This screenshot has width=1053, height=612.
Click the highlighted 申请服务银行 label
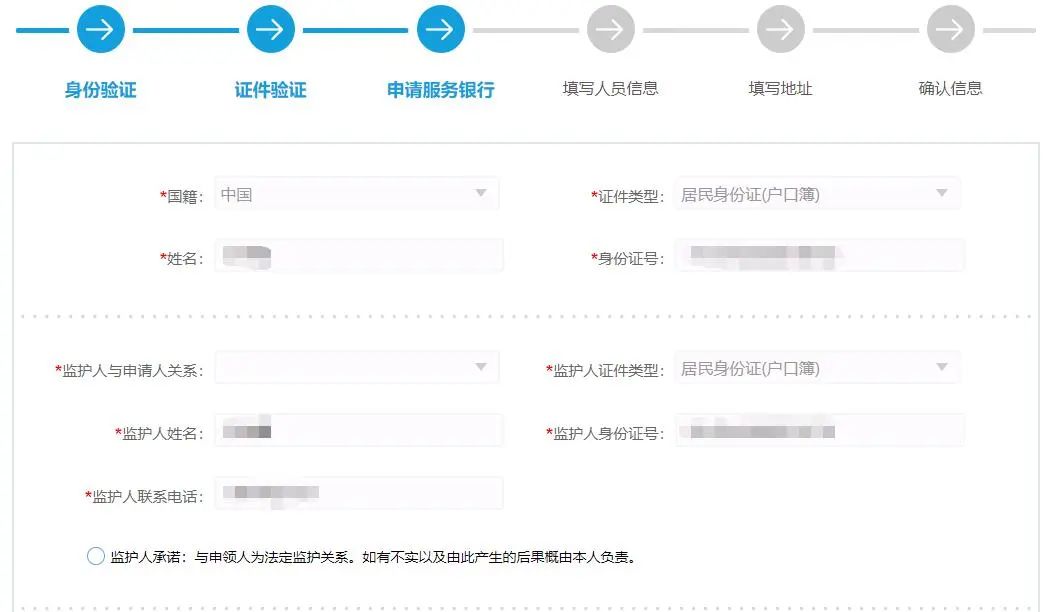[440, 88]
